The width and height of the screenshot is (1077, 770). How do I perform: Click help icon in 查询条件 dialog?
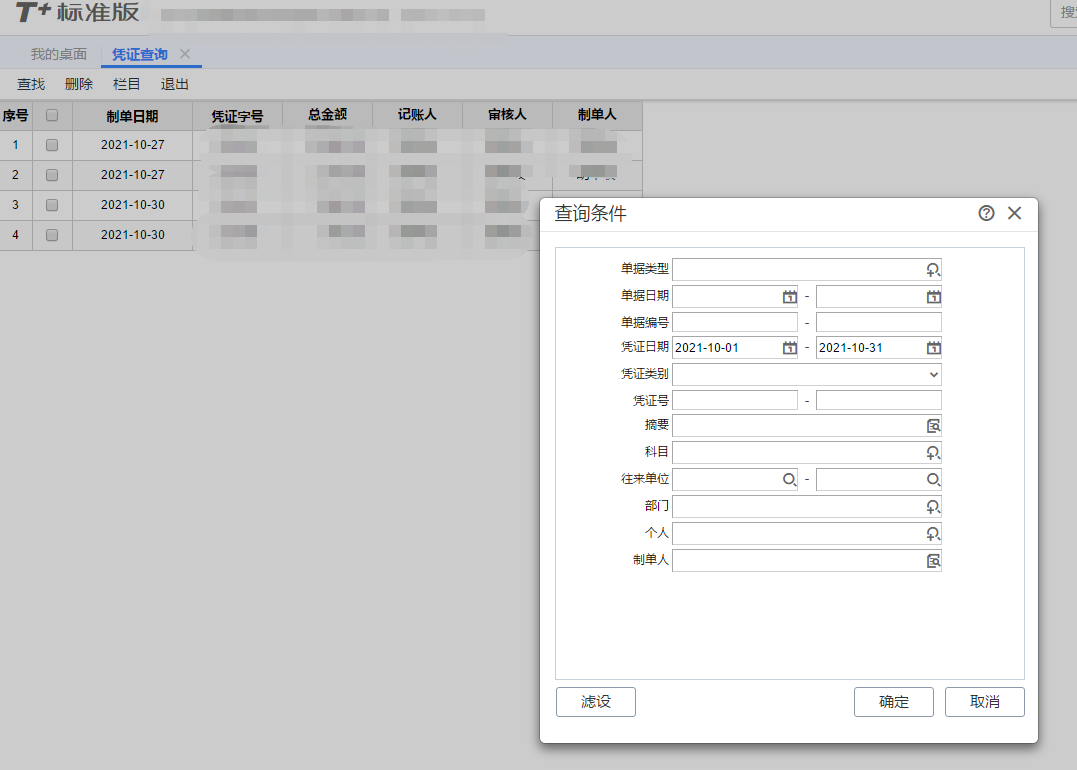click(986, 213)
